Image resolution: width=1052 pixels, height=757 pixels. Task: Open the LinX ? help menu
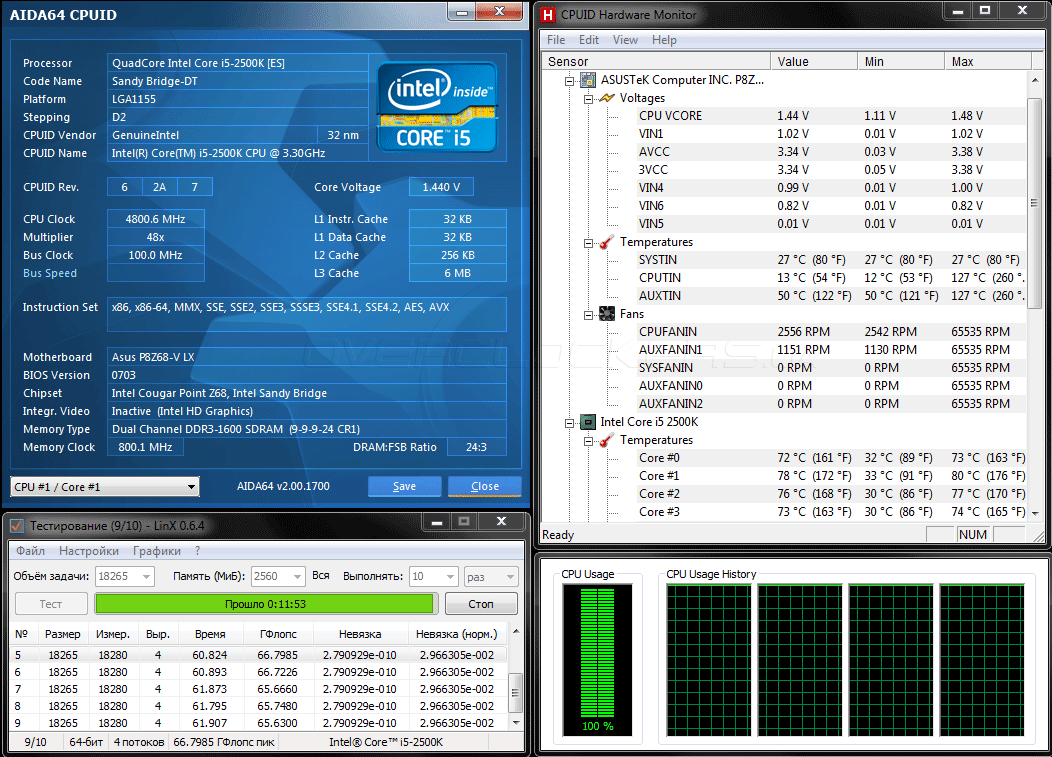(x=198, y=550)
